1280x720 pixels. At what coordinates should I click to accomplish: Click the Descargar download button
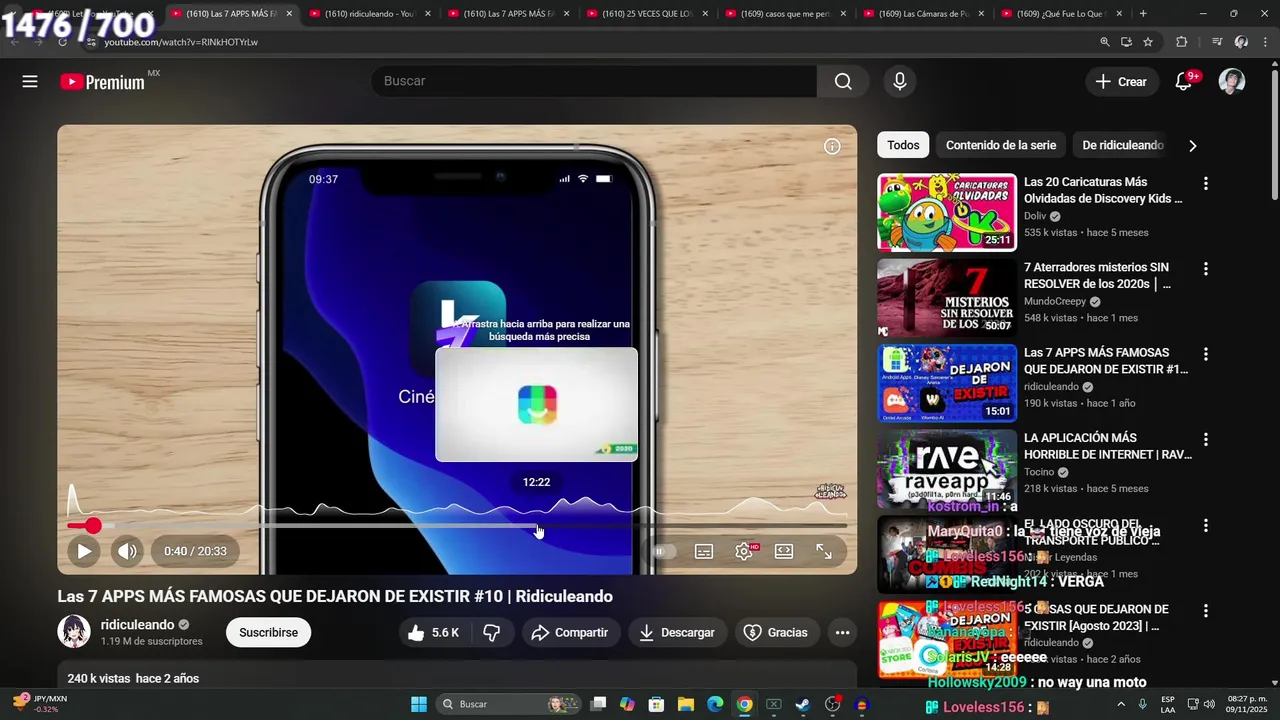(677, 633)
